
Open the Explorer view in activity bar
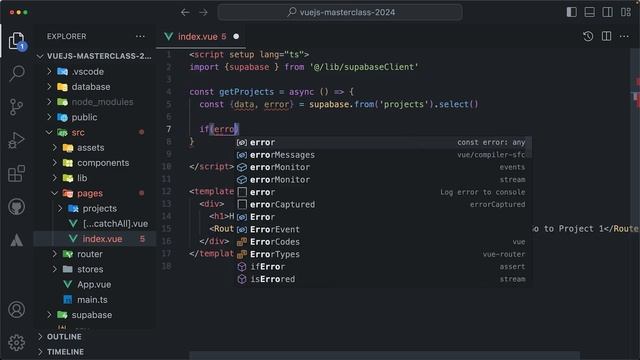pyautogui.click(x=17, y=41)
